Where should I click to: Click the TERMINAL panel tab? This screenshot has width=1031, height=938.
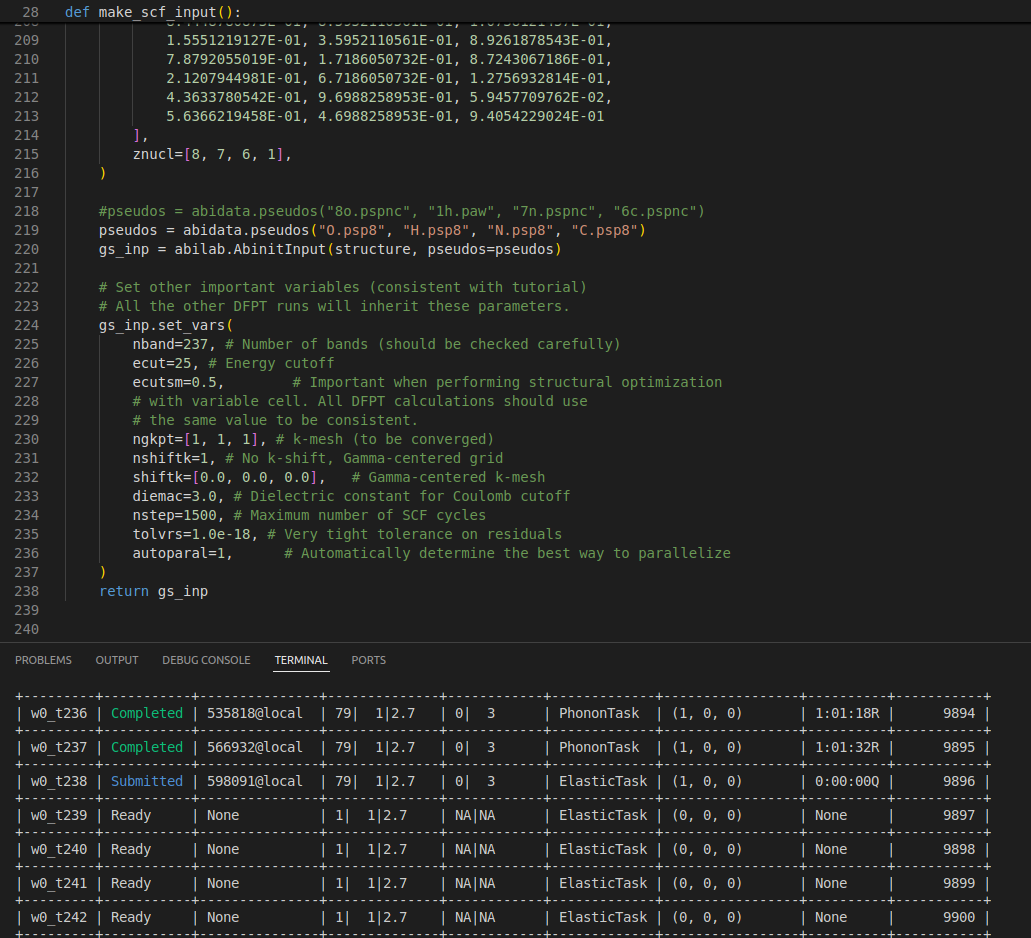[x=301, y=660]
